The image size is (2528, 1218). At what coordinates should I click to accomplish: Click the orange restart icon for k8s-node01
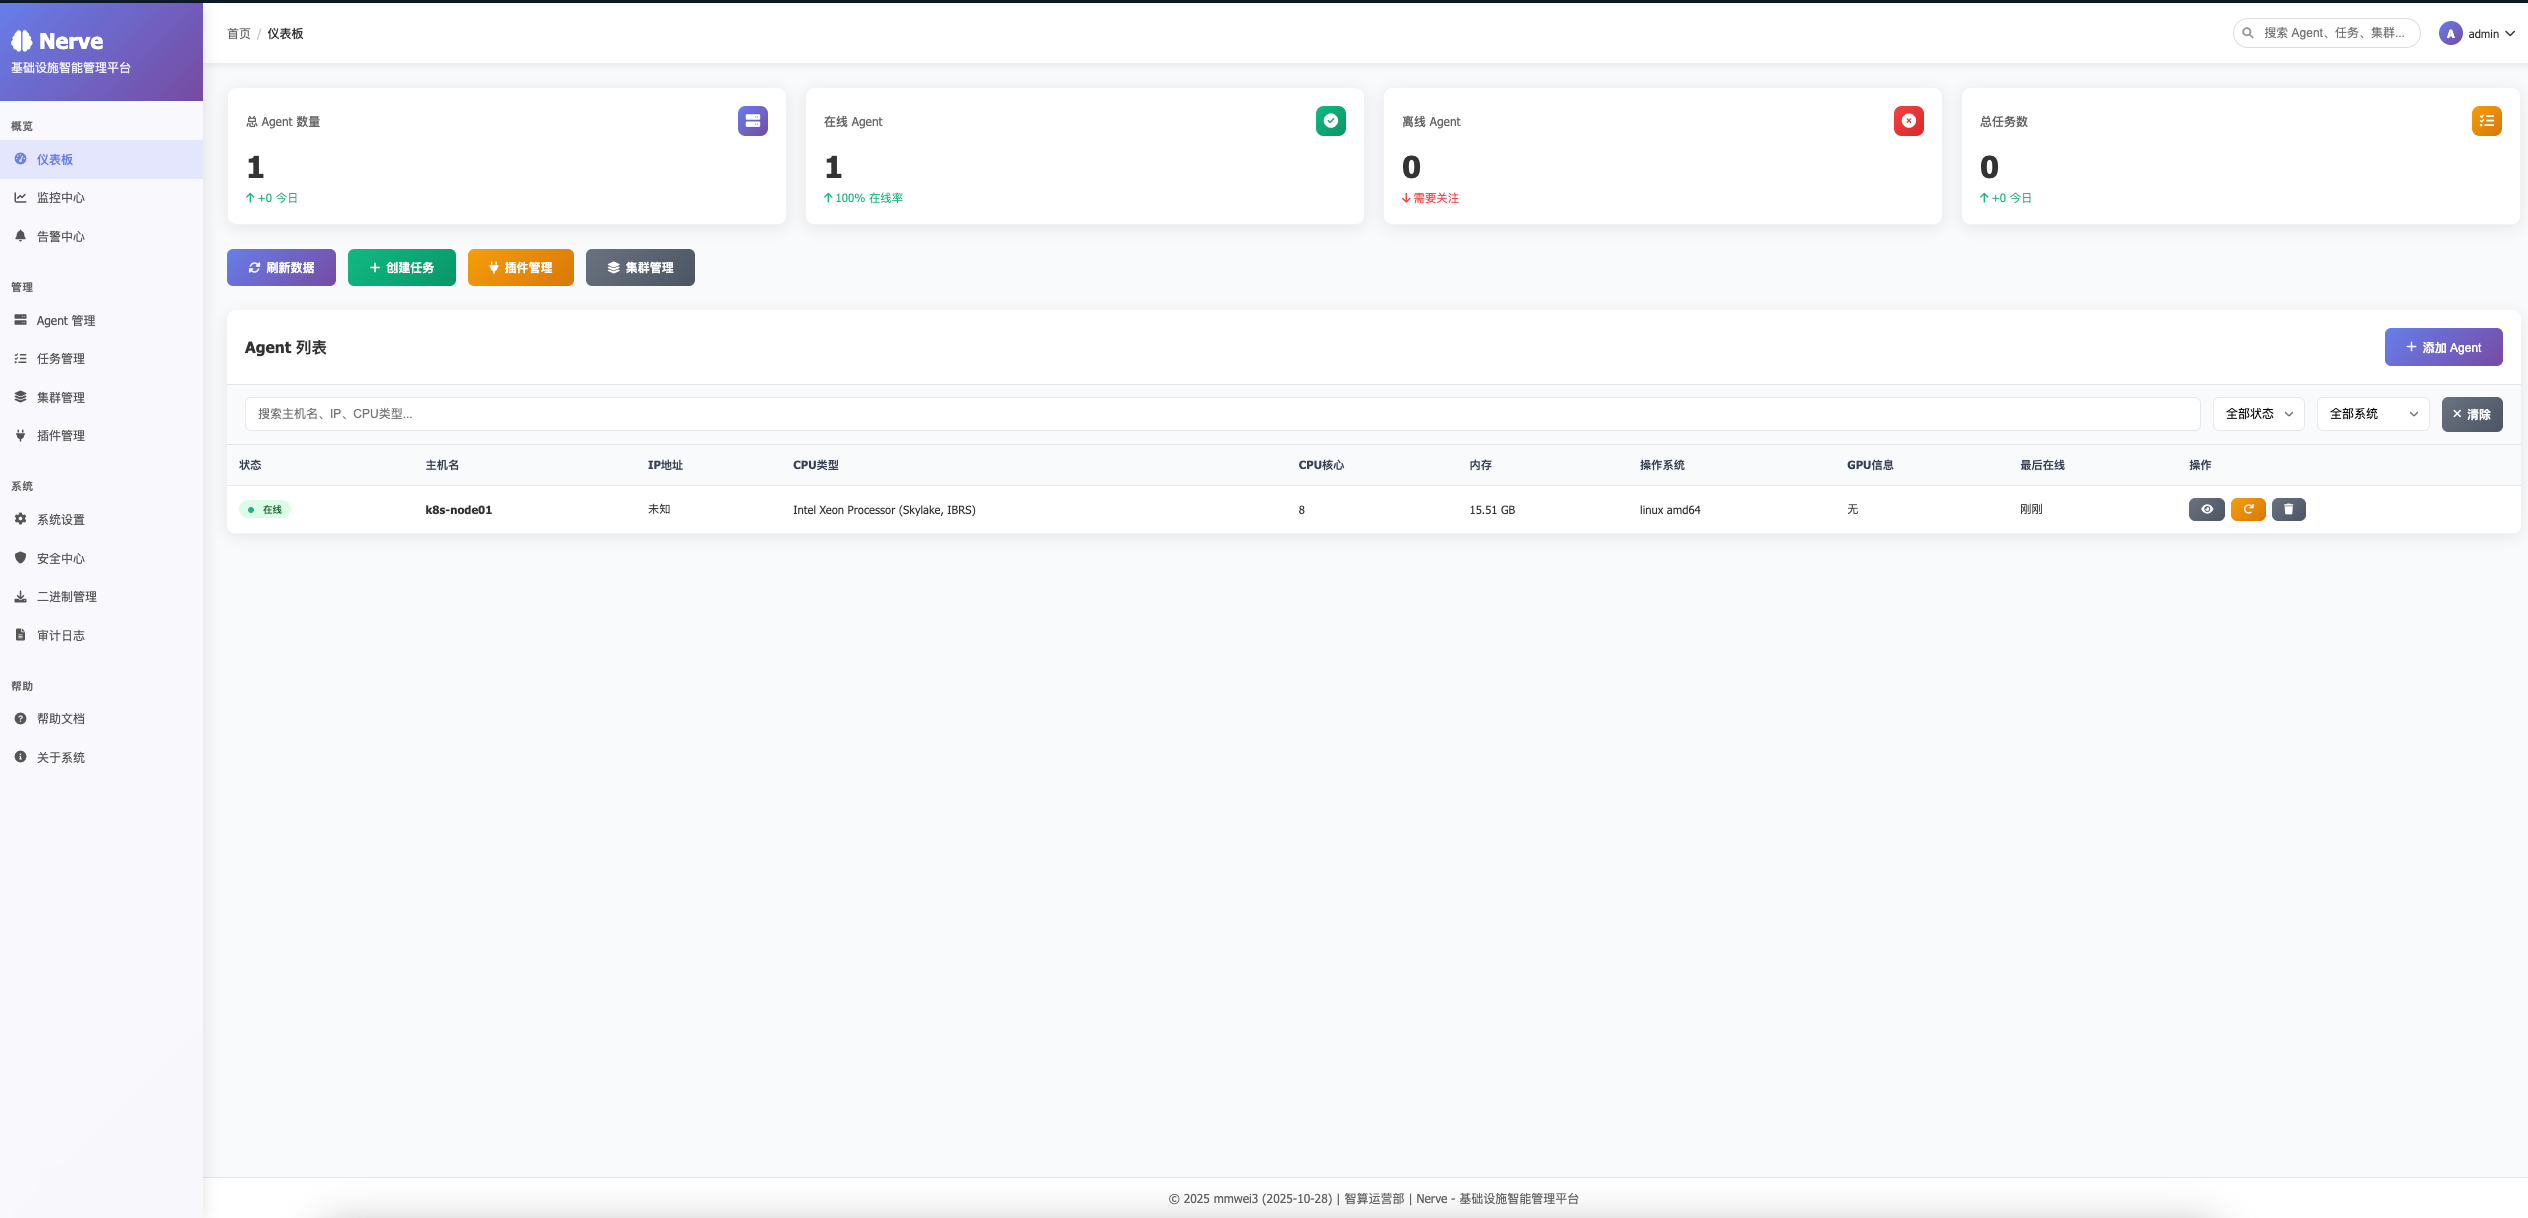2247,509
